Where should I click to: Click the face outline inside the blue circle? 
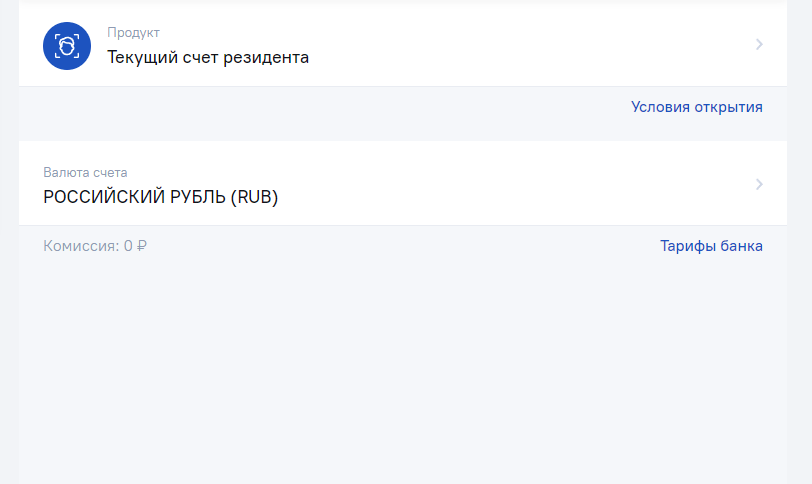point(67,47)
